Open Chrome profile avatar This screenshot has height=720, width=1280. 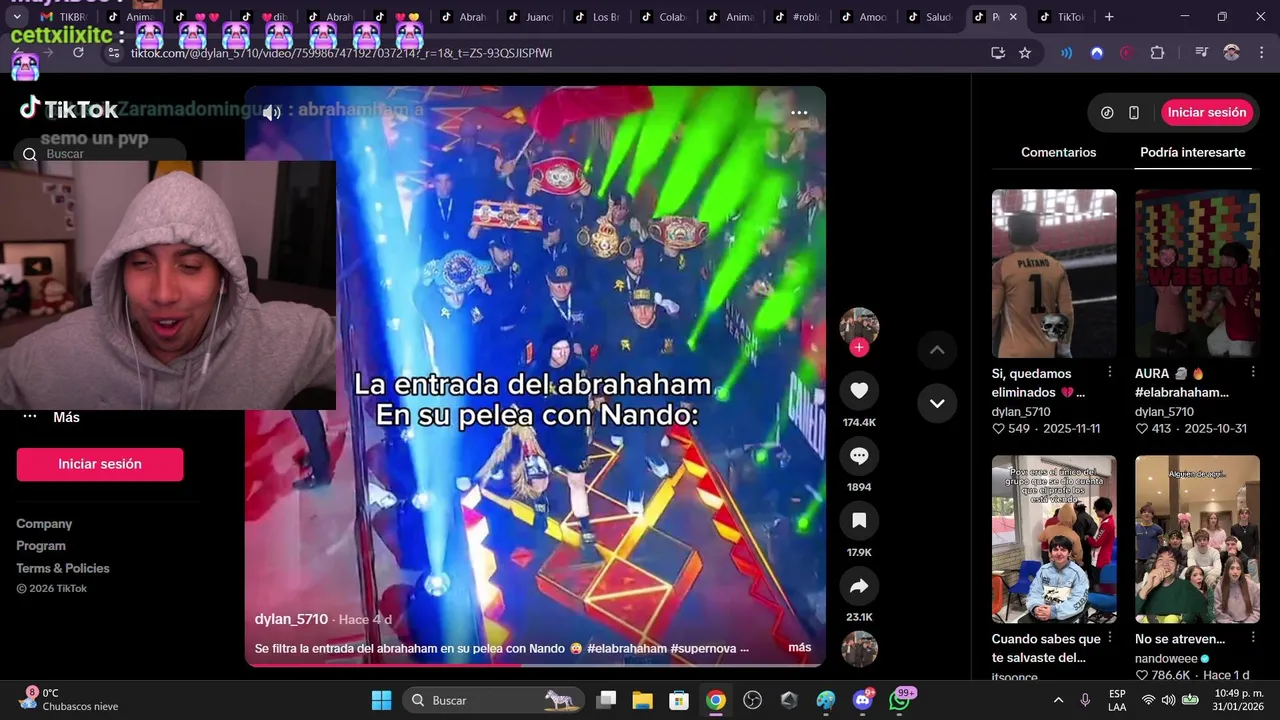(1231, 53)
